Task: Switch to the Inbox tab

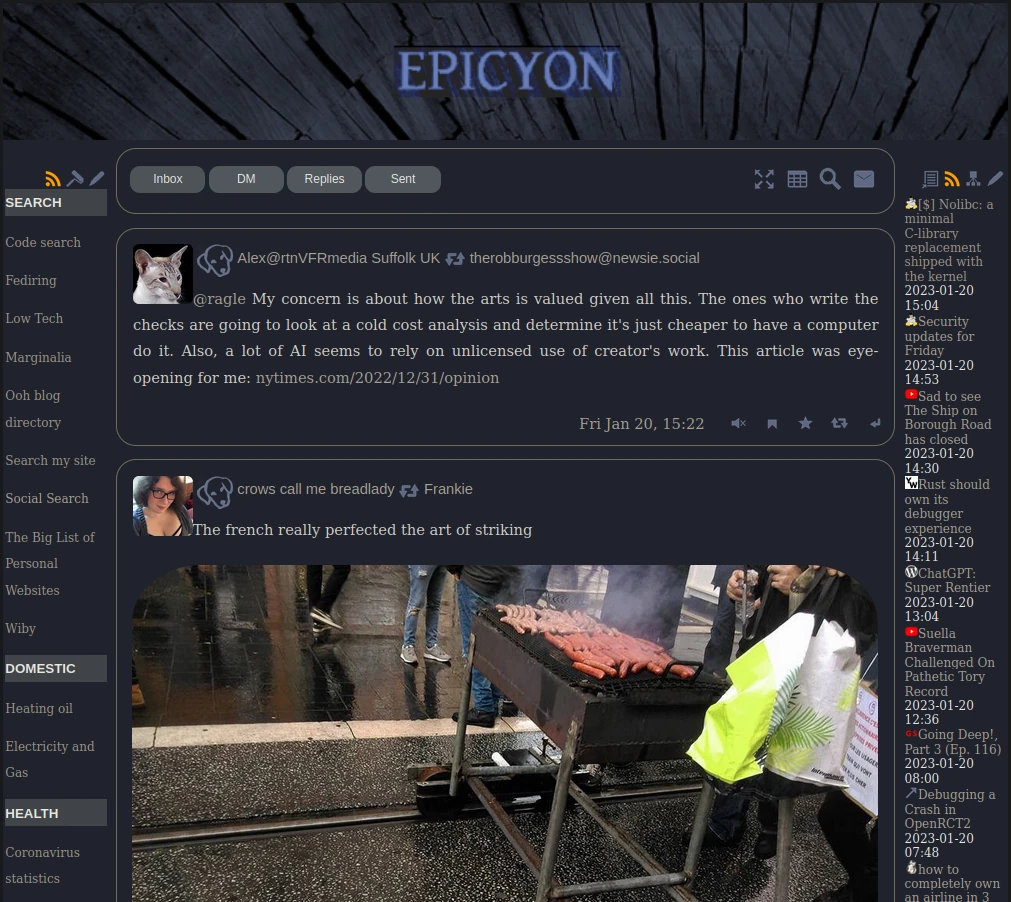Action: tap(168, 179)
